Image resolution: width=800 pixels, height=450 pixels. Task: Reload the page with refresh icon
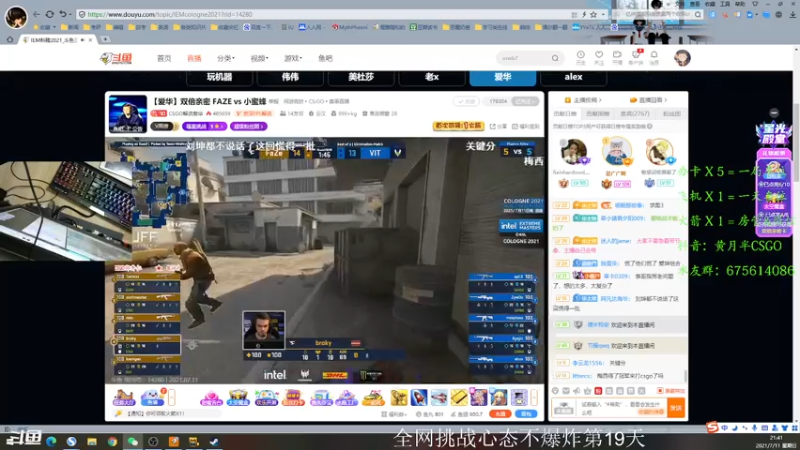(49, 14)
